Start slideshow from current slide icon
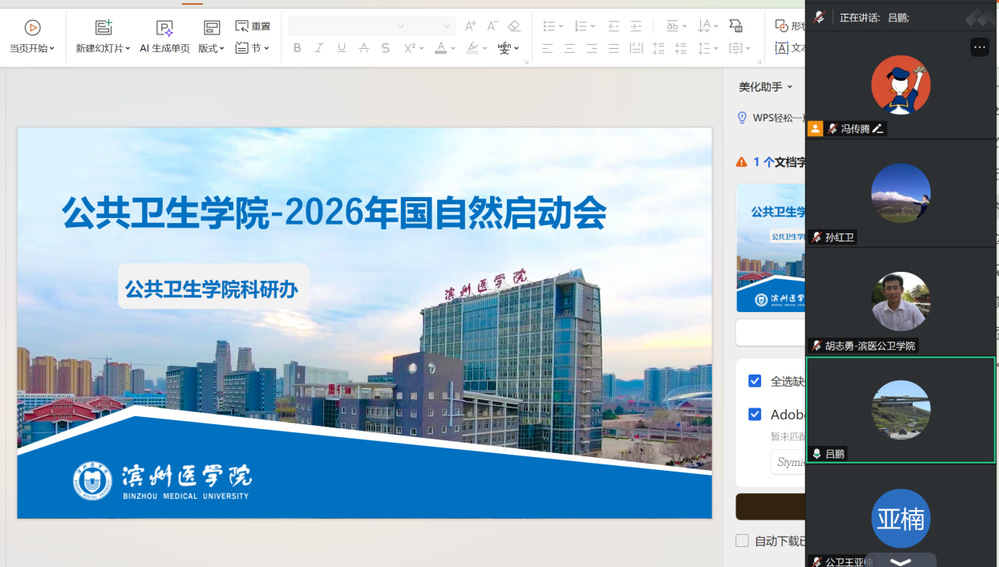This screenshot has width=999, height=567. tap(32, 27)
